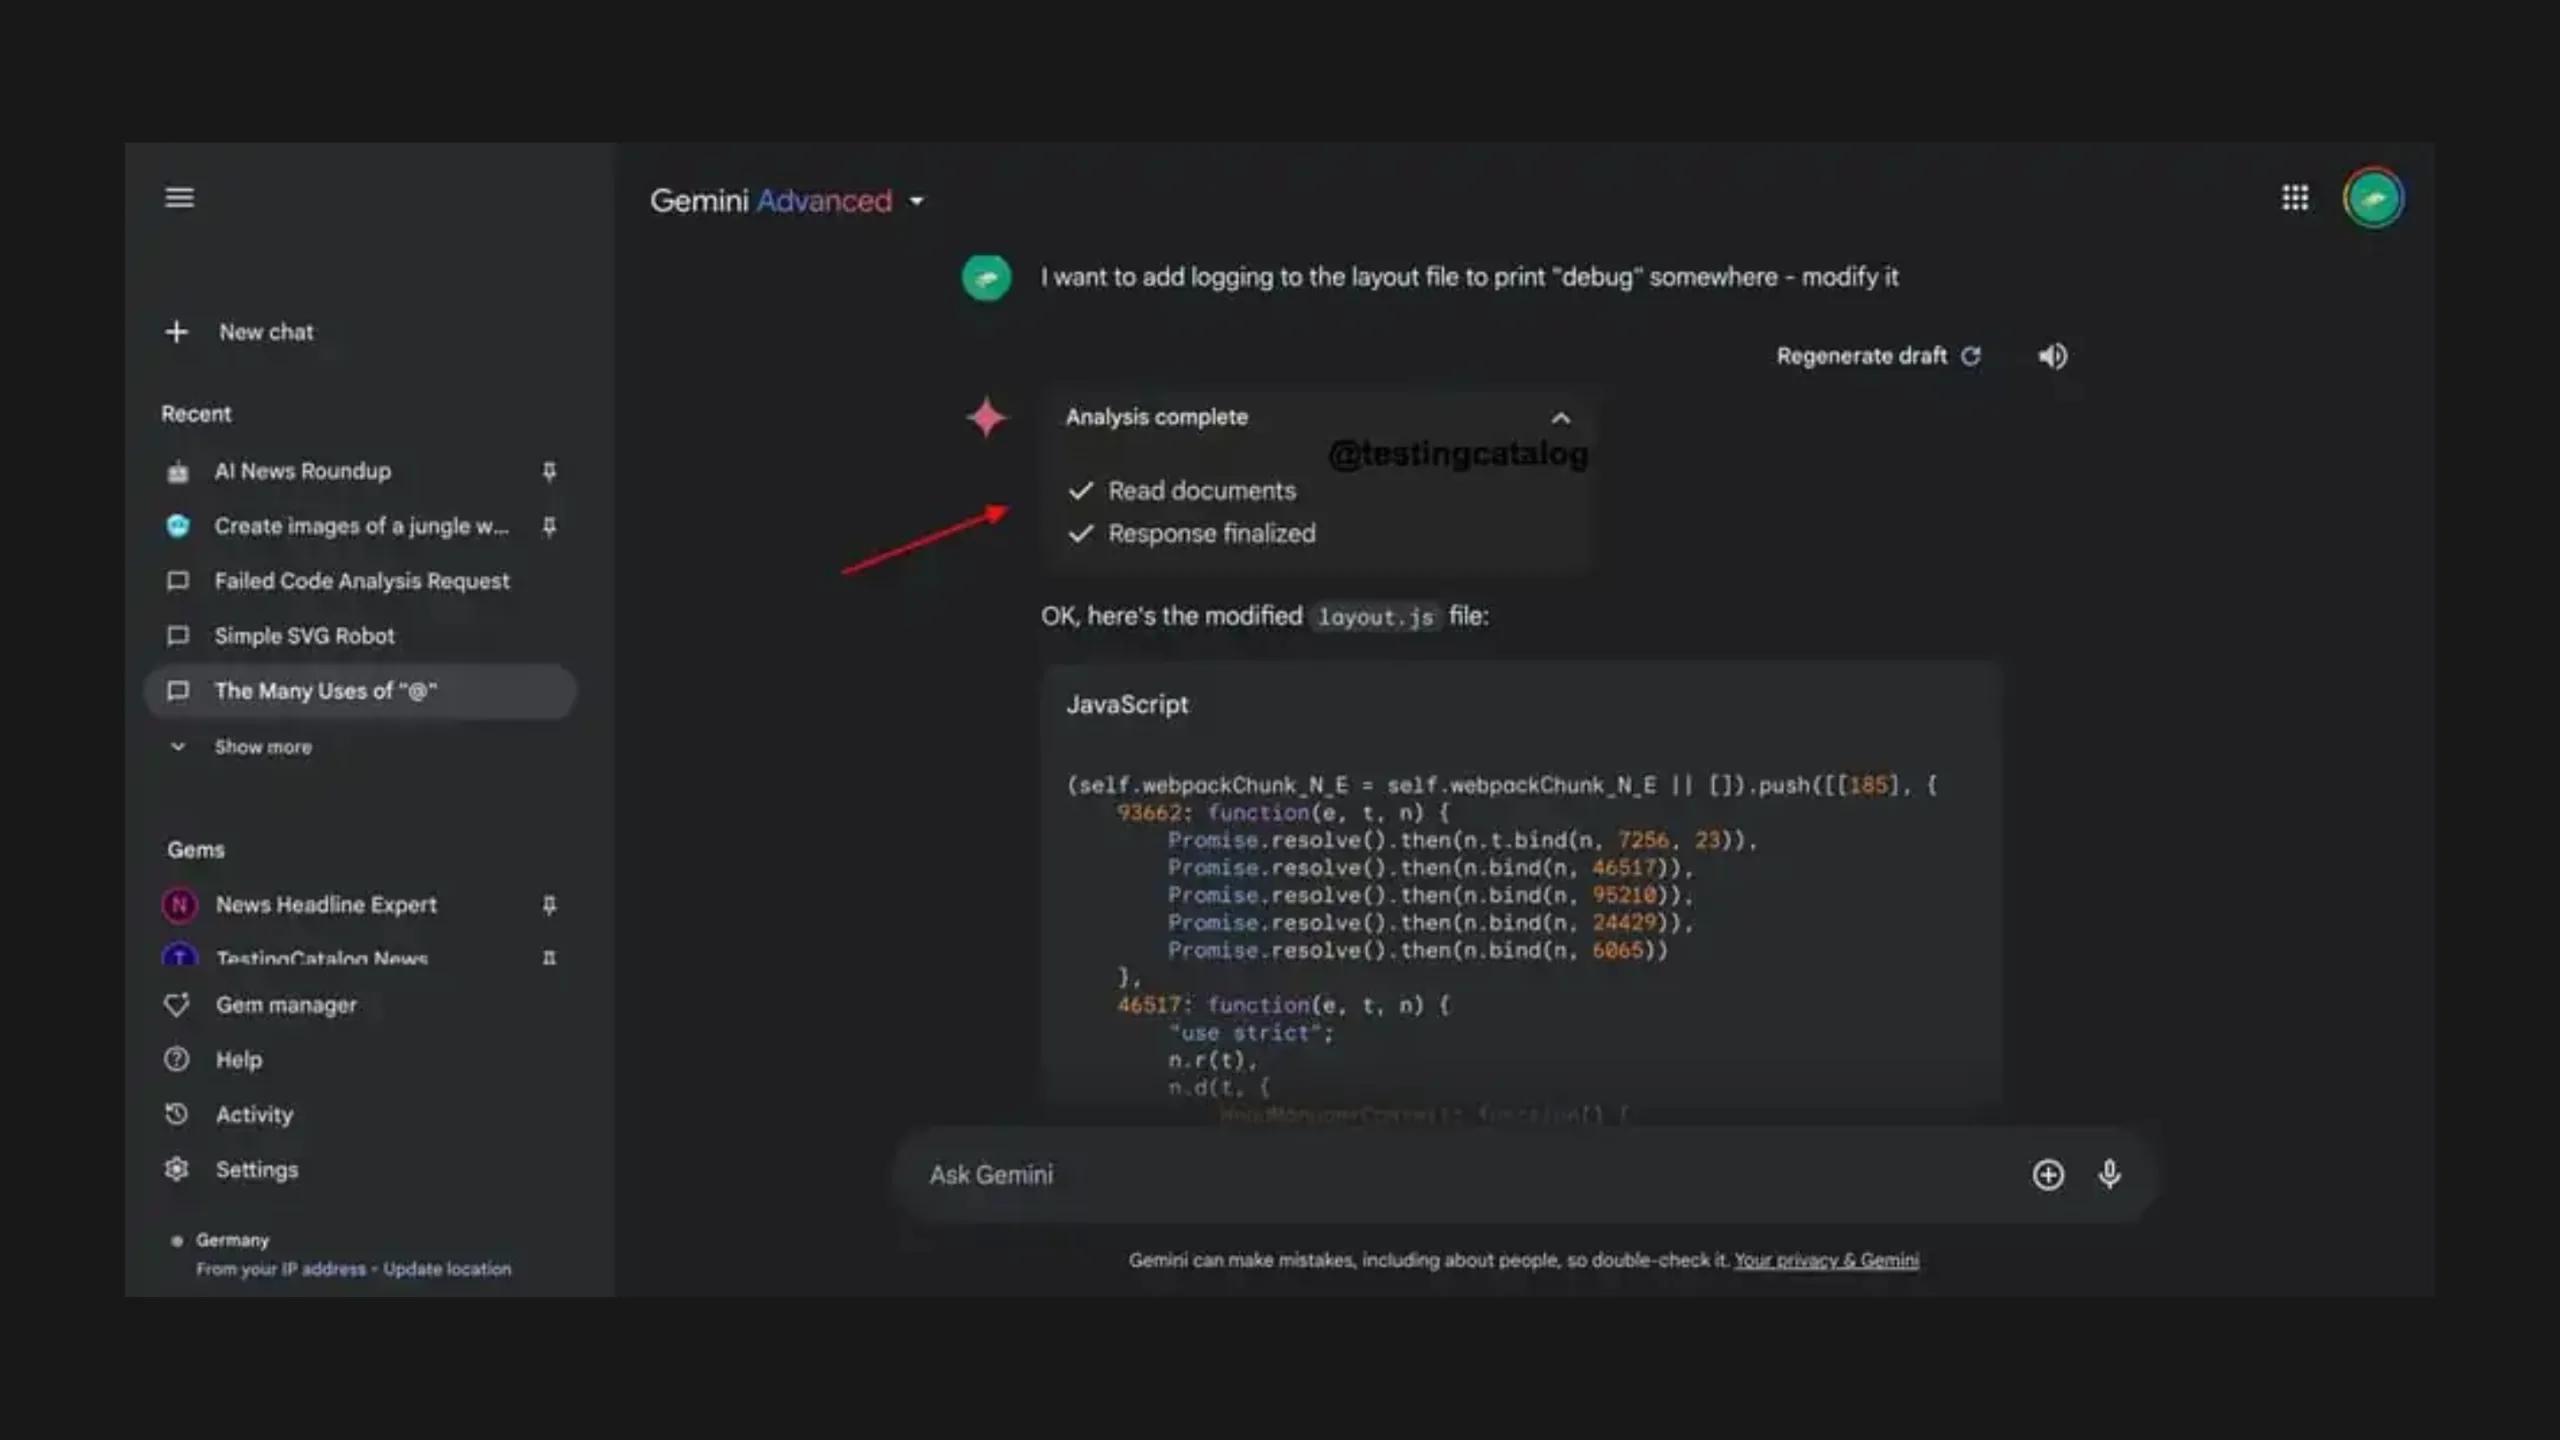This screenshot has width=2560, height=1440.
Task: Open Your privacy & Gemini link
Action: (x=1826, y=1261)
